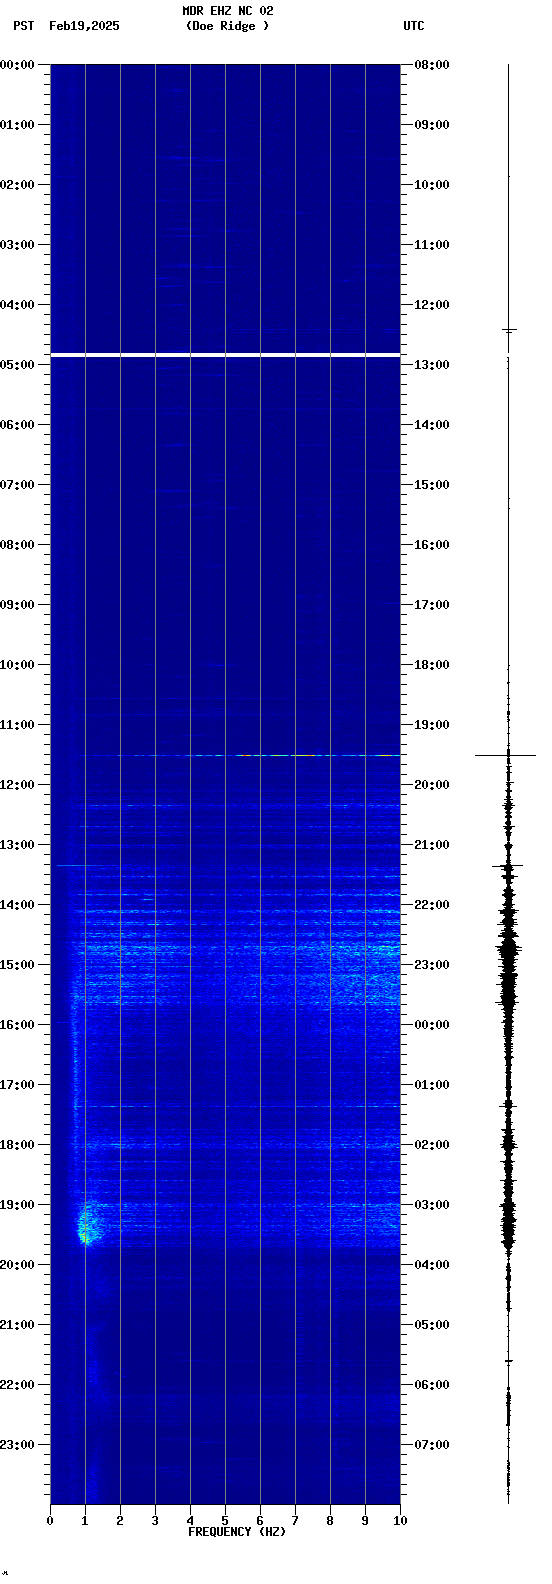Click the PST time label '10:00'
Image resolution: width=552 pixels, height=1584 pixels.
click(x=18, y=665)
